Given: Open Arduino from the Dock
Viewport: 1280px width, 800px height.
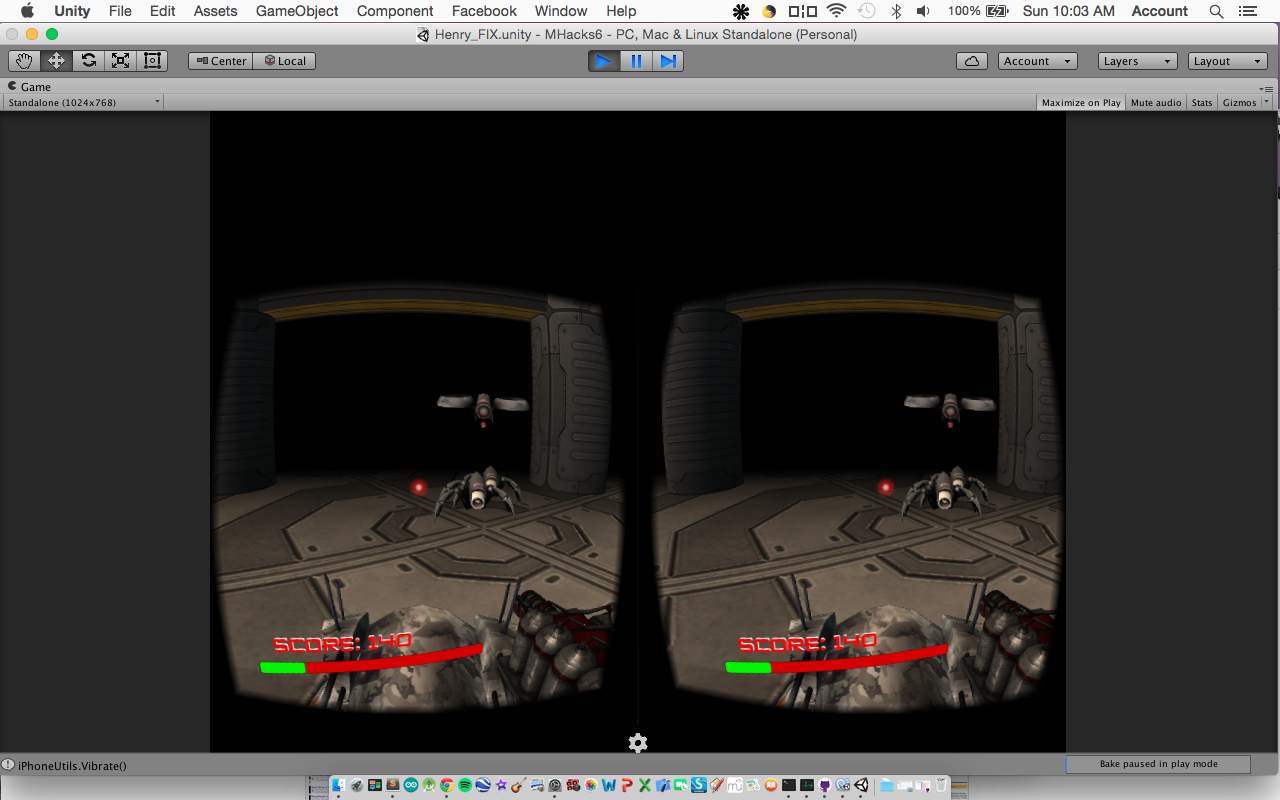Looking at the screenshot, I should tap(411, 785).
